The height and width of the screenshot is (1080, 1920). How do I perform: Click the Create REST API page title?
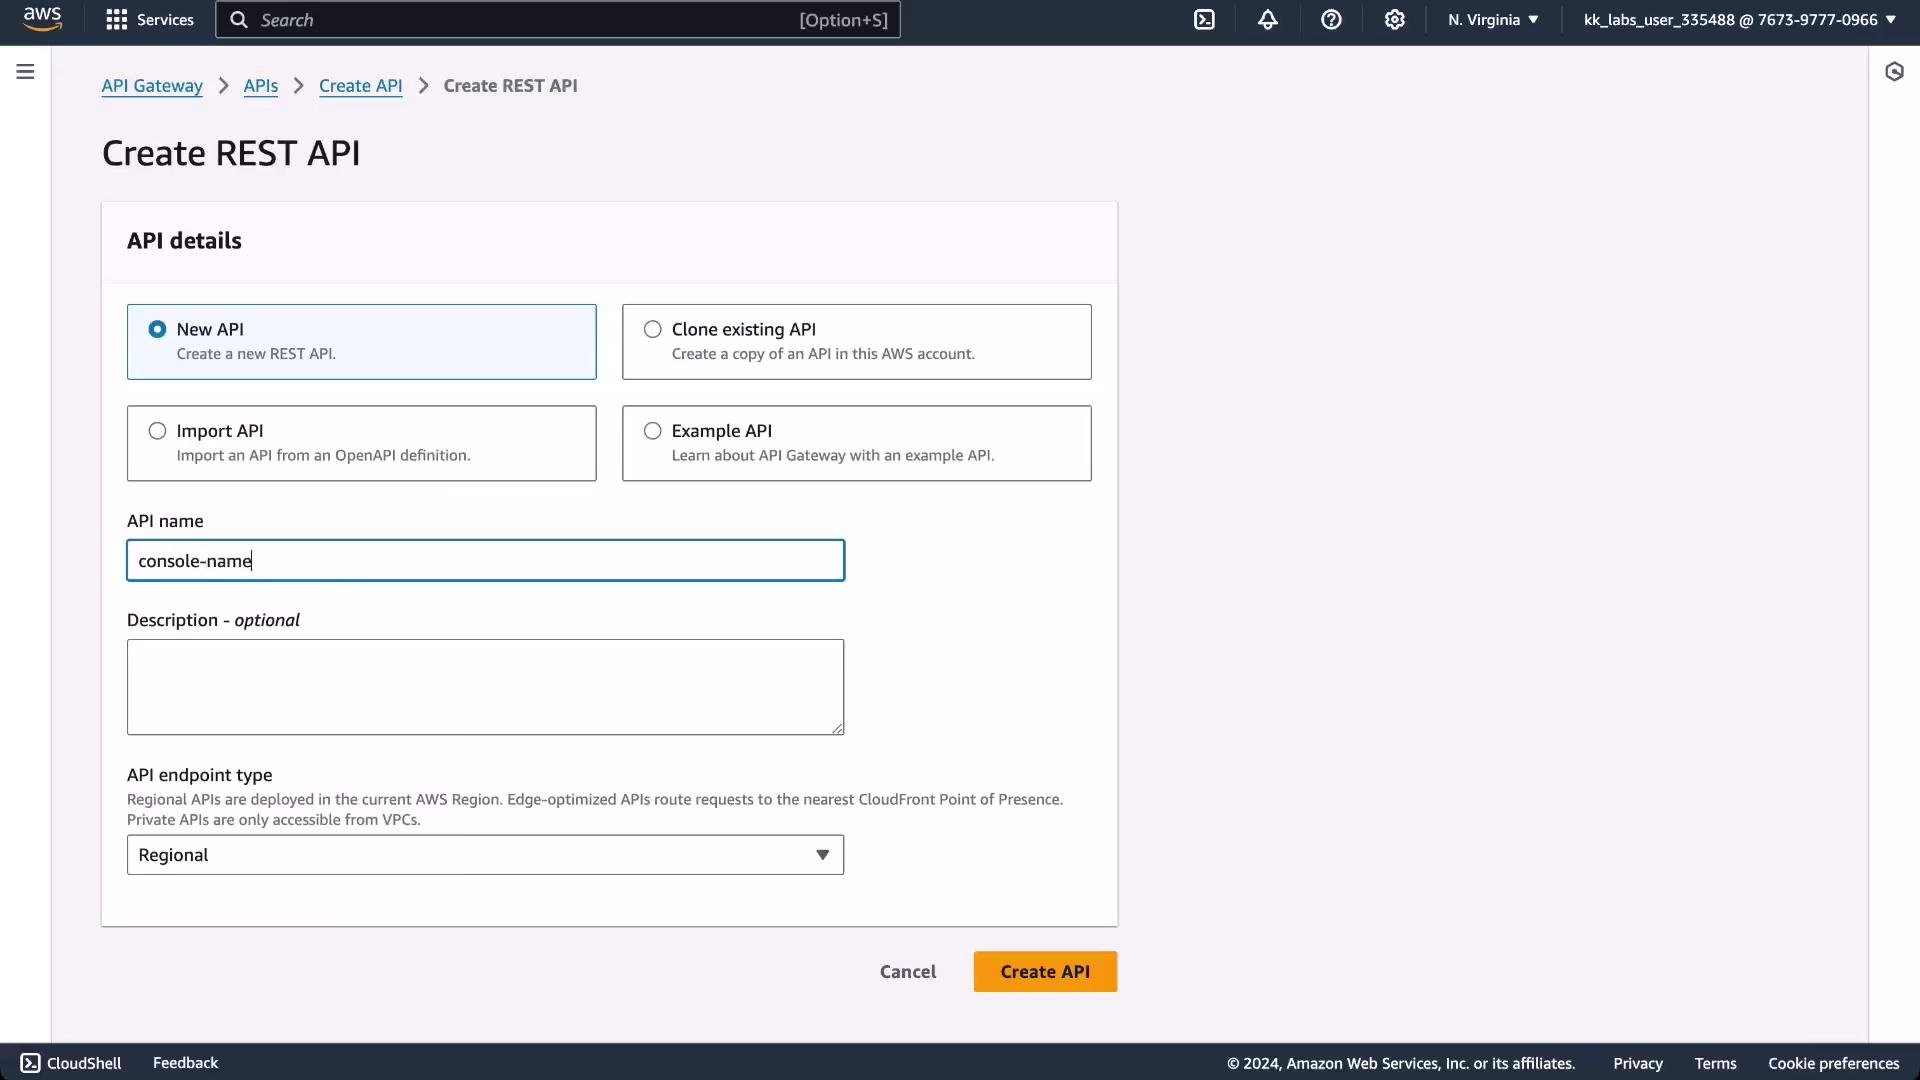tap(231, 153)
